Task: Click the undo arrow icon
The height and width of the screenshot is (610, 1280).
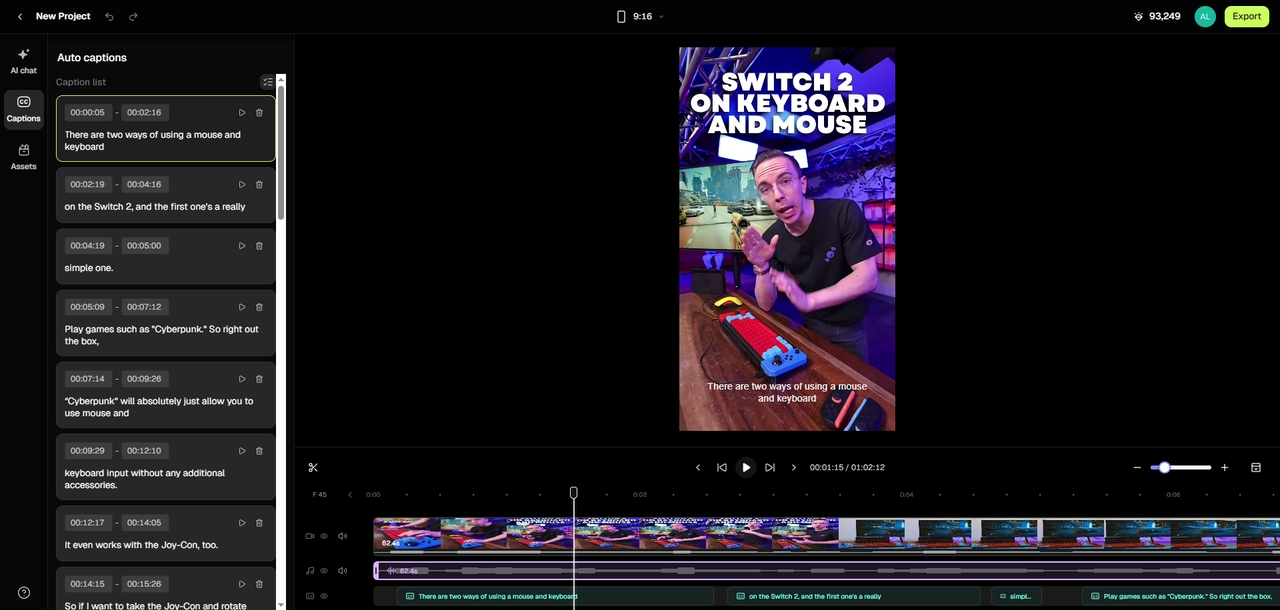Action: (109, 16)
